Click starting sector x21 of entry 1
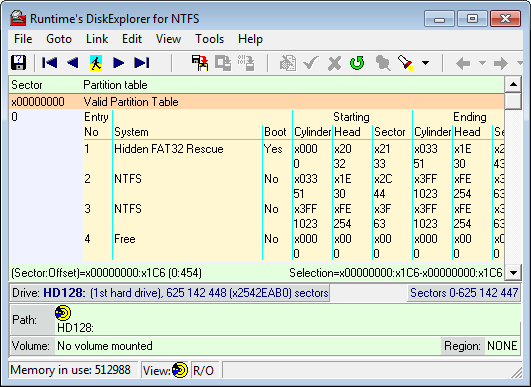 (x=382, y=149)
